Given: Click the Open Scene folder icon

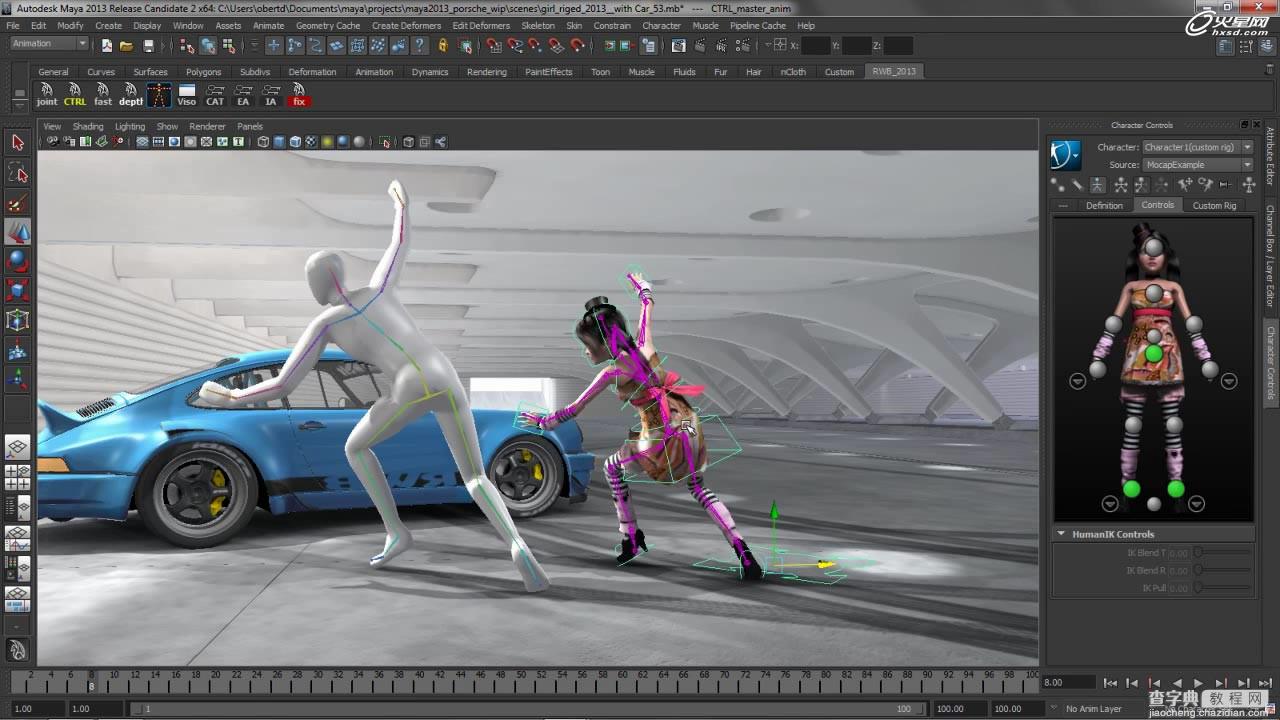Looking at the screenshot, I should (x=127, y=45).
